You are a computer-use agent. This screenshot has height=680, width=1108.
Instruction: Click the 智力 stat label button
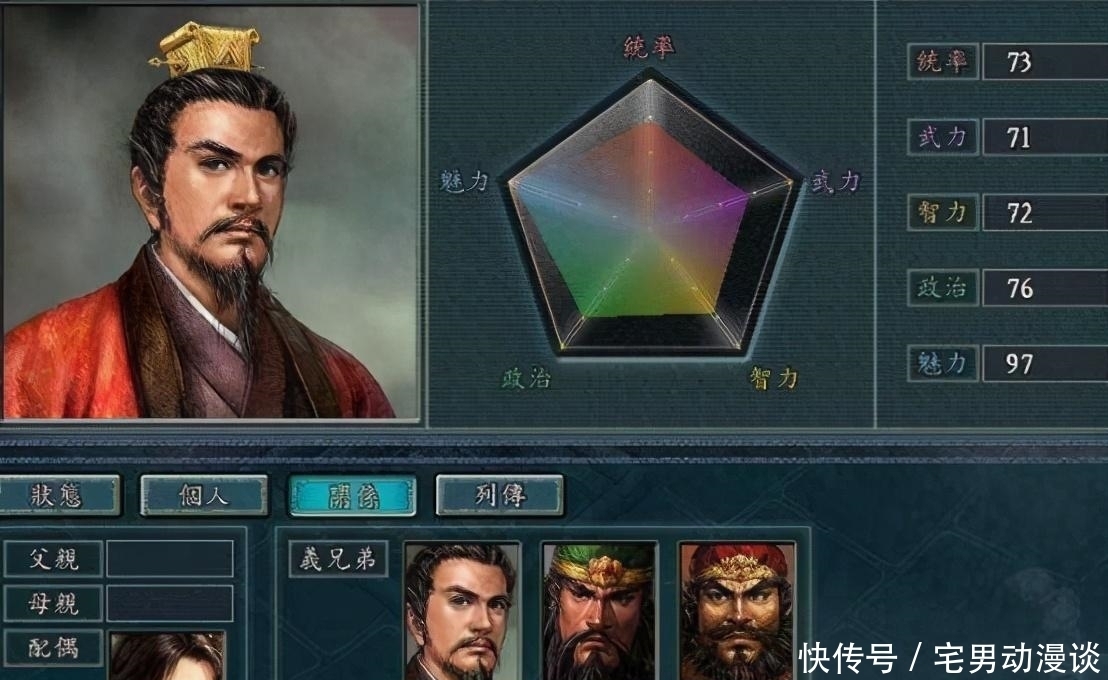pos(943,212)
